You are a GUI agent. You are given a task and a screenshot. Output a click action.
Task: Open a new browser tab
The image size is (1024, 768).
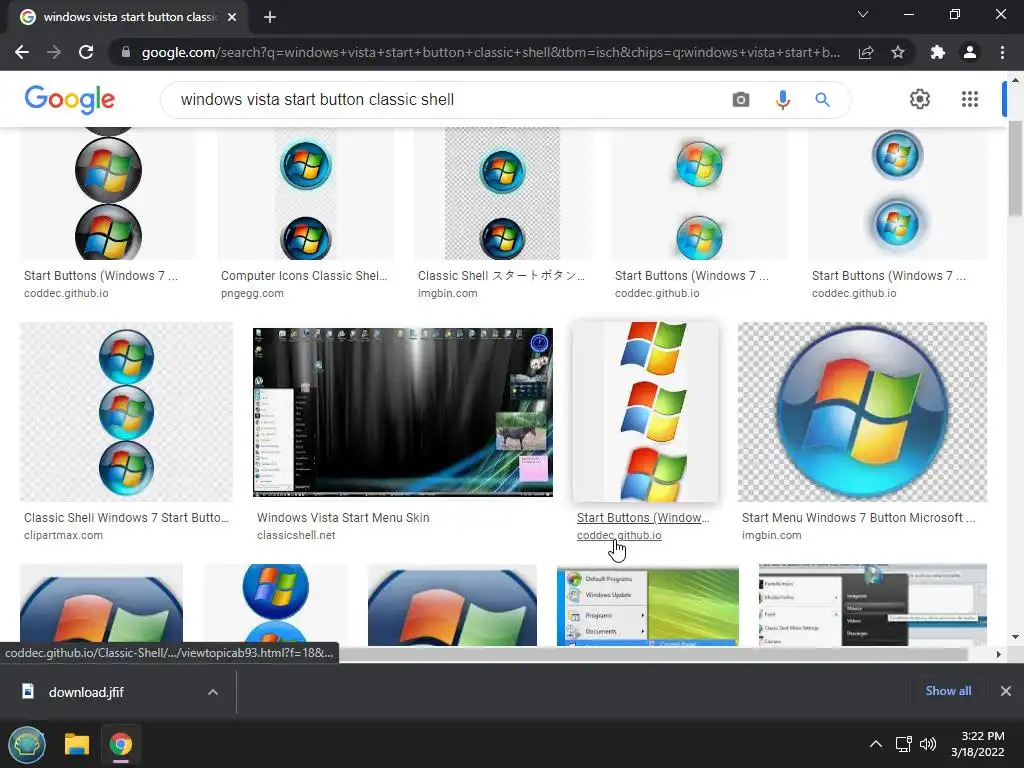point(270,17)
